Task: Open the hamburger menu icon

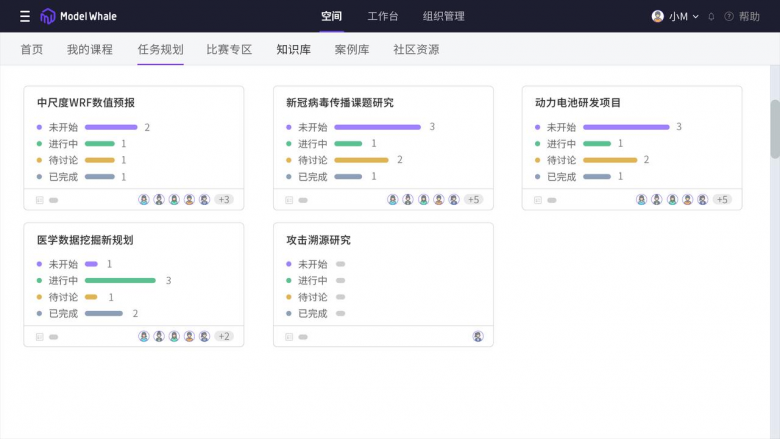Action: 25,16
